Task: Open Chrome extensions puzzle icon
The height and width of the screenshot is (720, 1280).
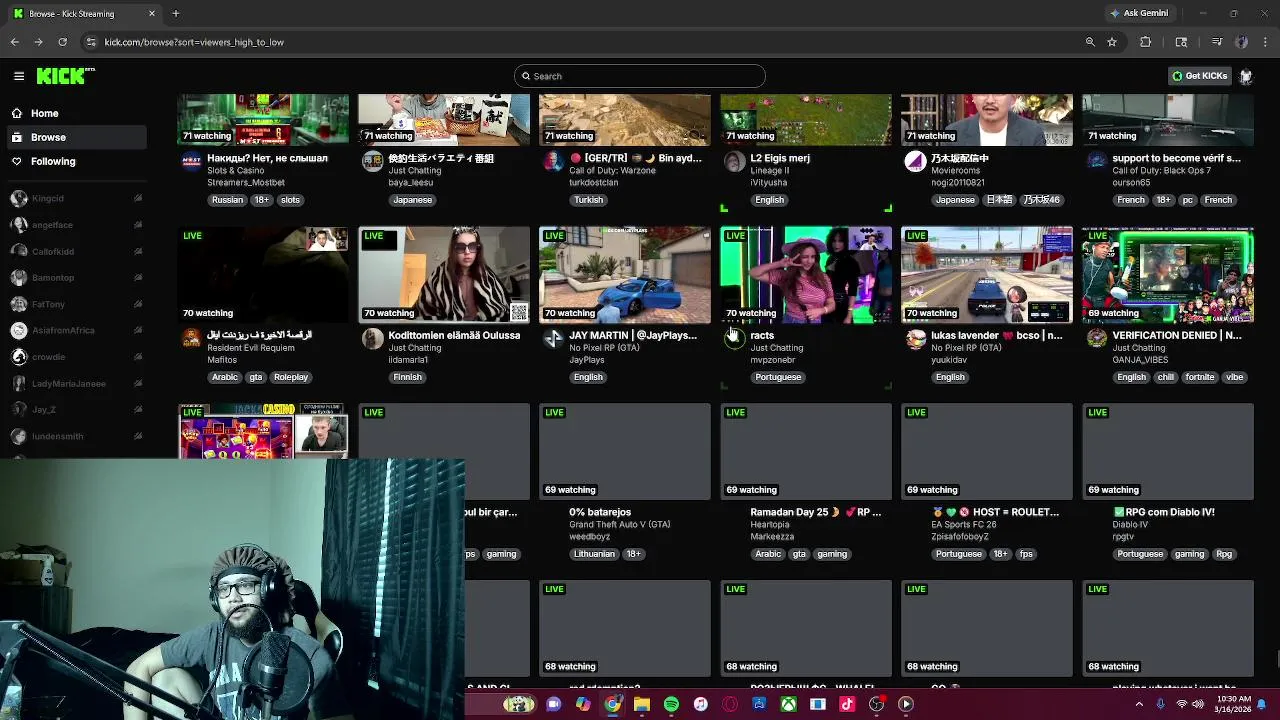Action: (1146, 42)
